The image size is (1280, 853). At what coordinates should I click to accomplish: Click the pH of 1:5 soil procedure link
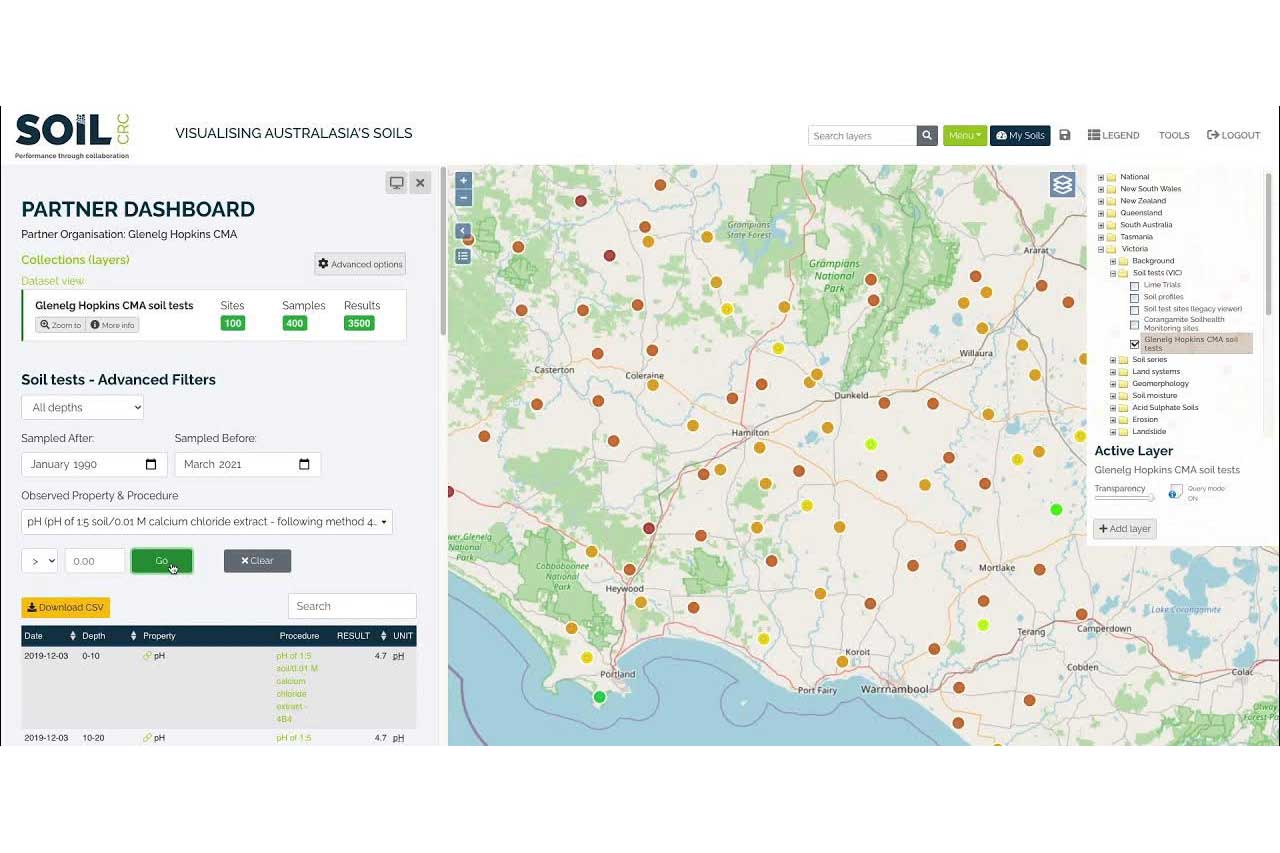pyautogui.click(x=297, y=687)
